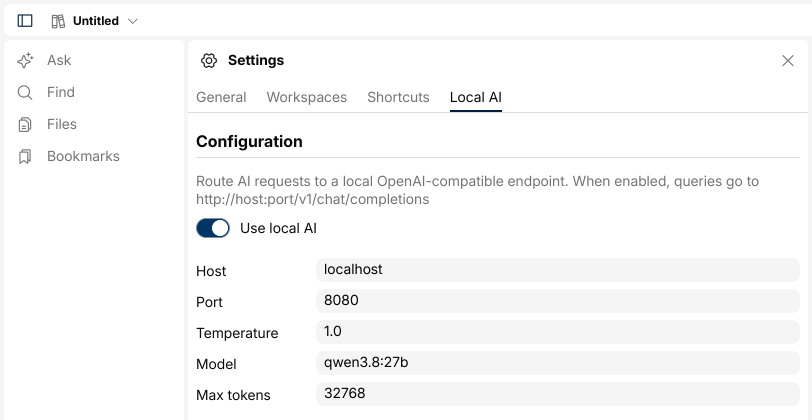Switch to the Shortcuts tab

[x=398, y=97]
